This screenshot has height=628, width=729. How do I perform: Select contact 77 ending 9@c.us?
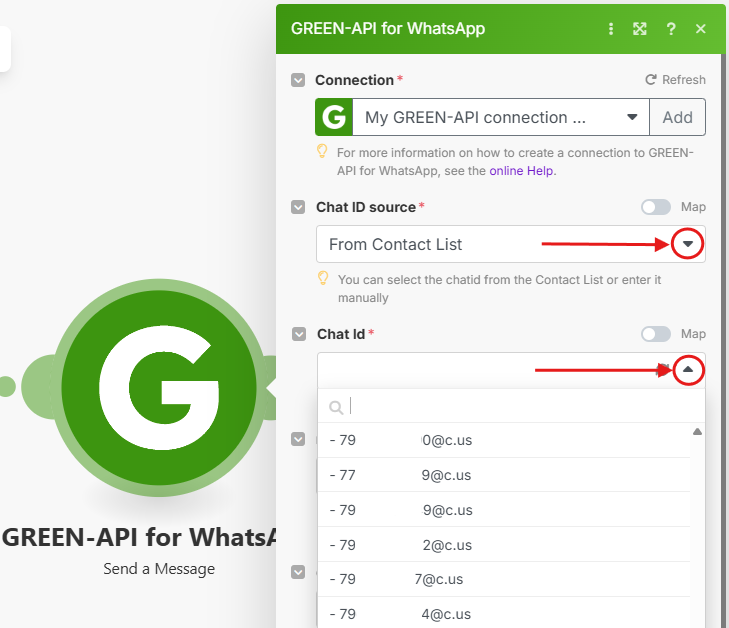click(x=504, y=475)
